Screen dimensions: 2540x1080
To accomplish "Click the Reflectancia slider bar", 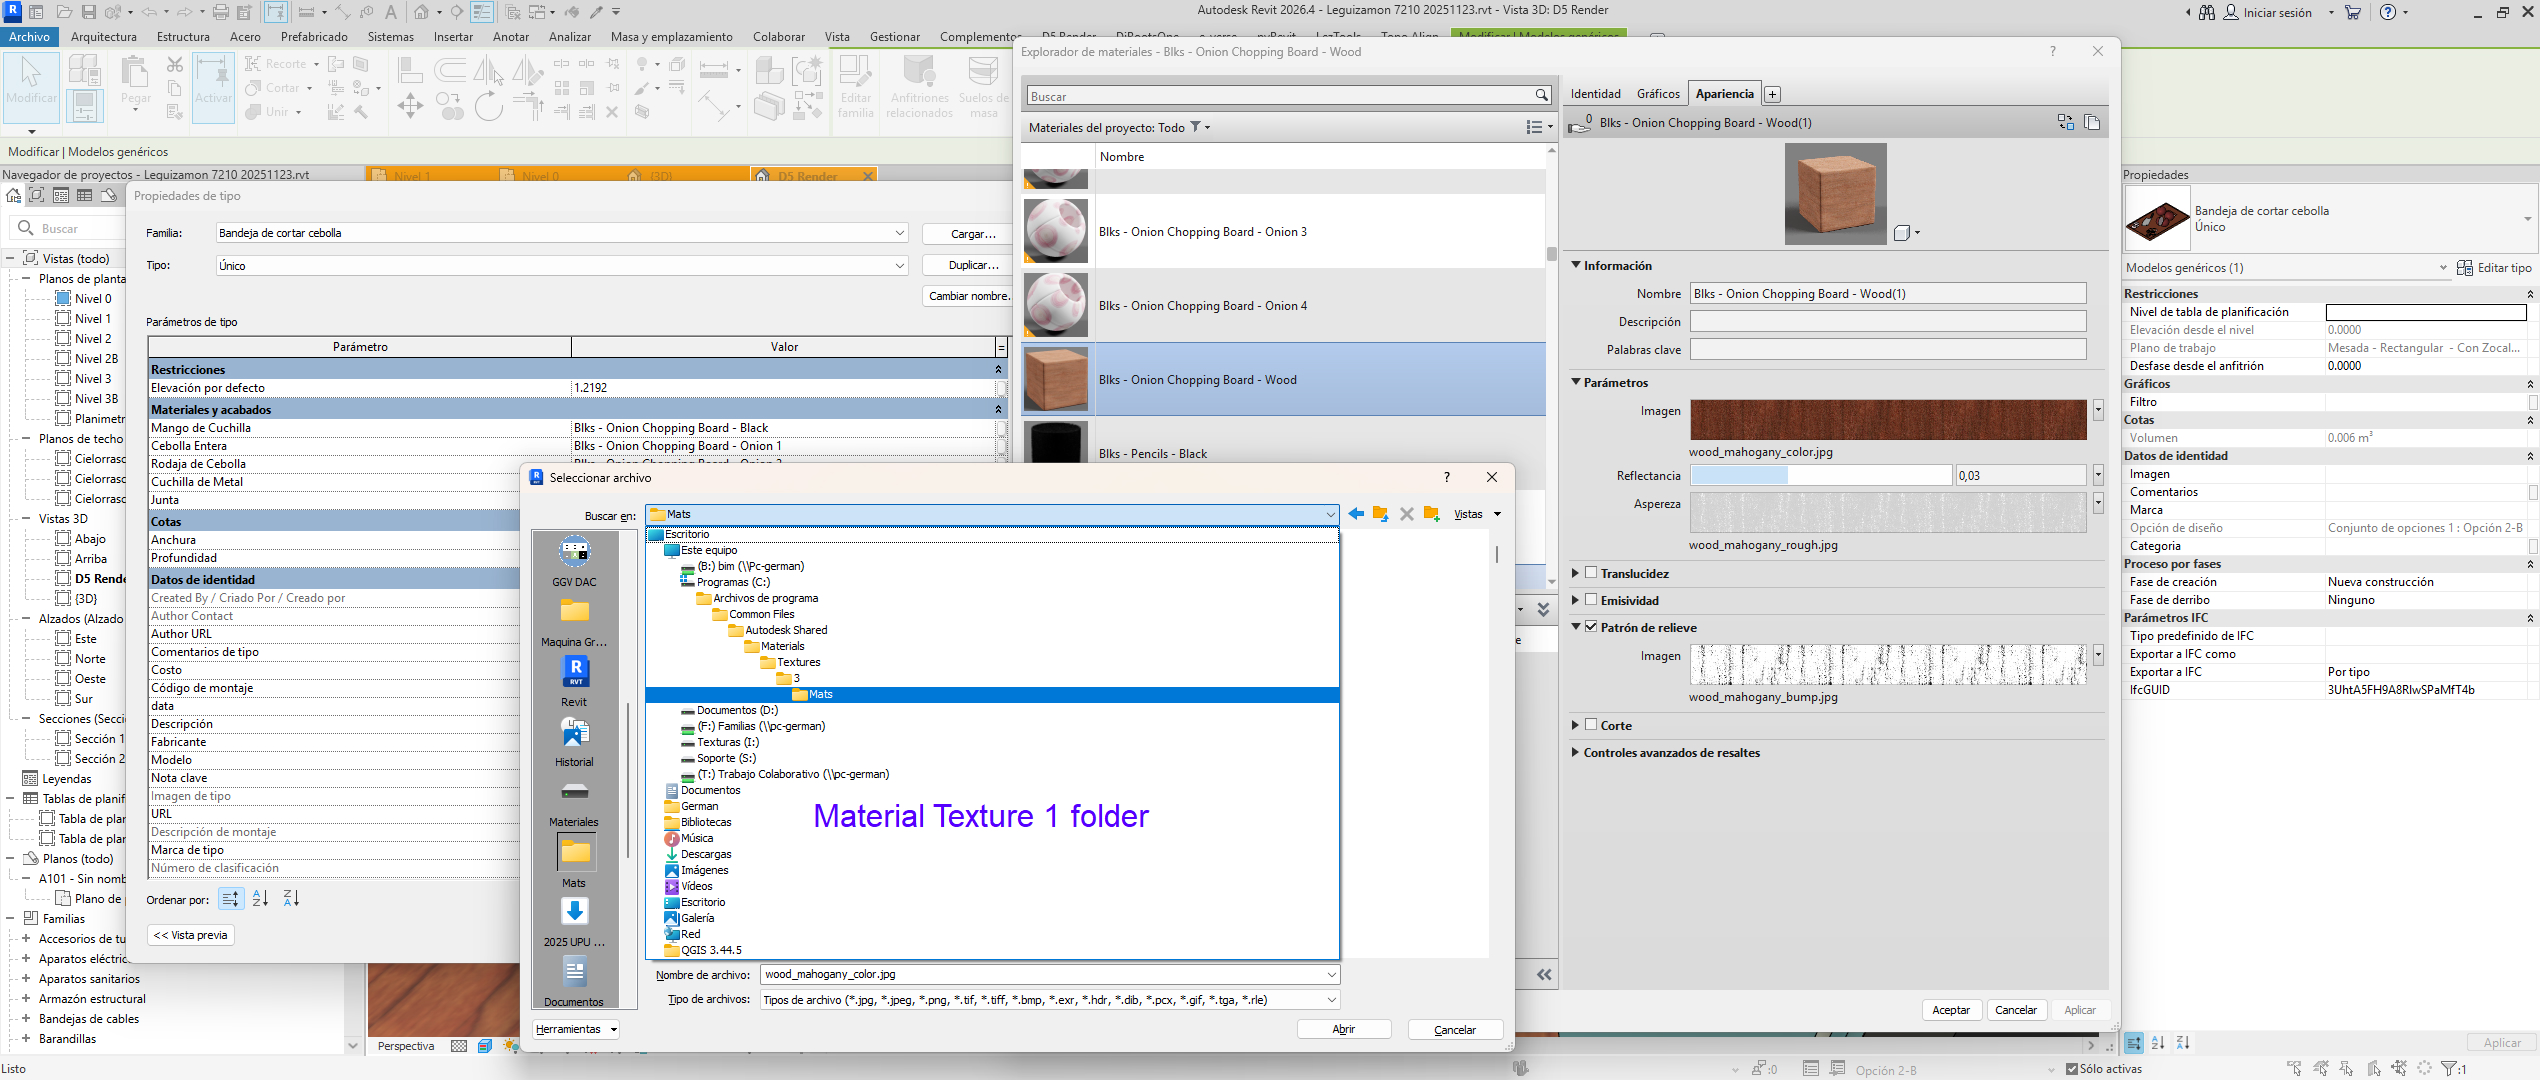I will point(1820,476).
